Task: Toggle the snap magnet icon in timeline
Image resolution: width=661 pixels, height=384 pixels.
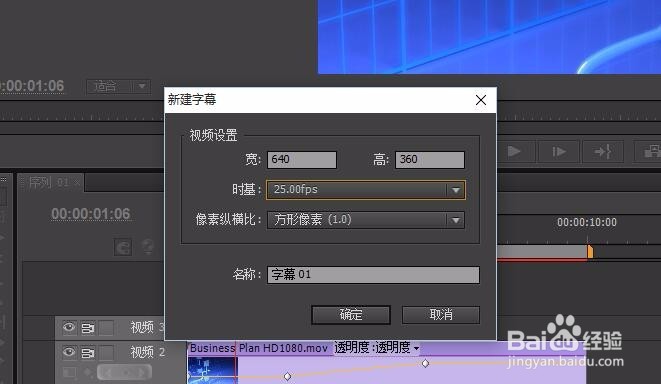Action: coord(123,247)
